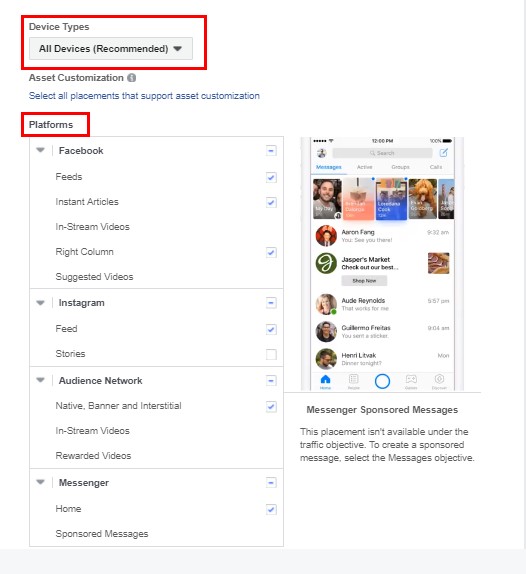Open the Aude Reynolds conversation
The height and width of the screenshot is (574, 526).
pyautogui.click(x=383, y=304)
